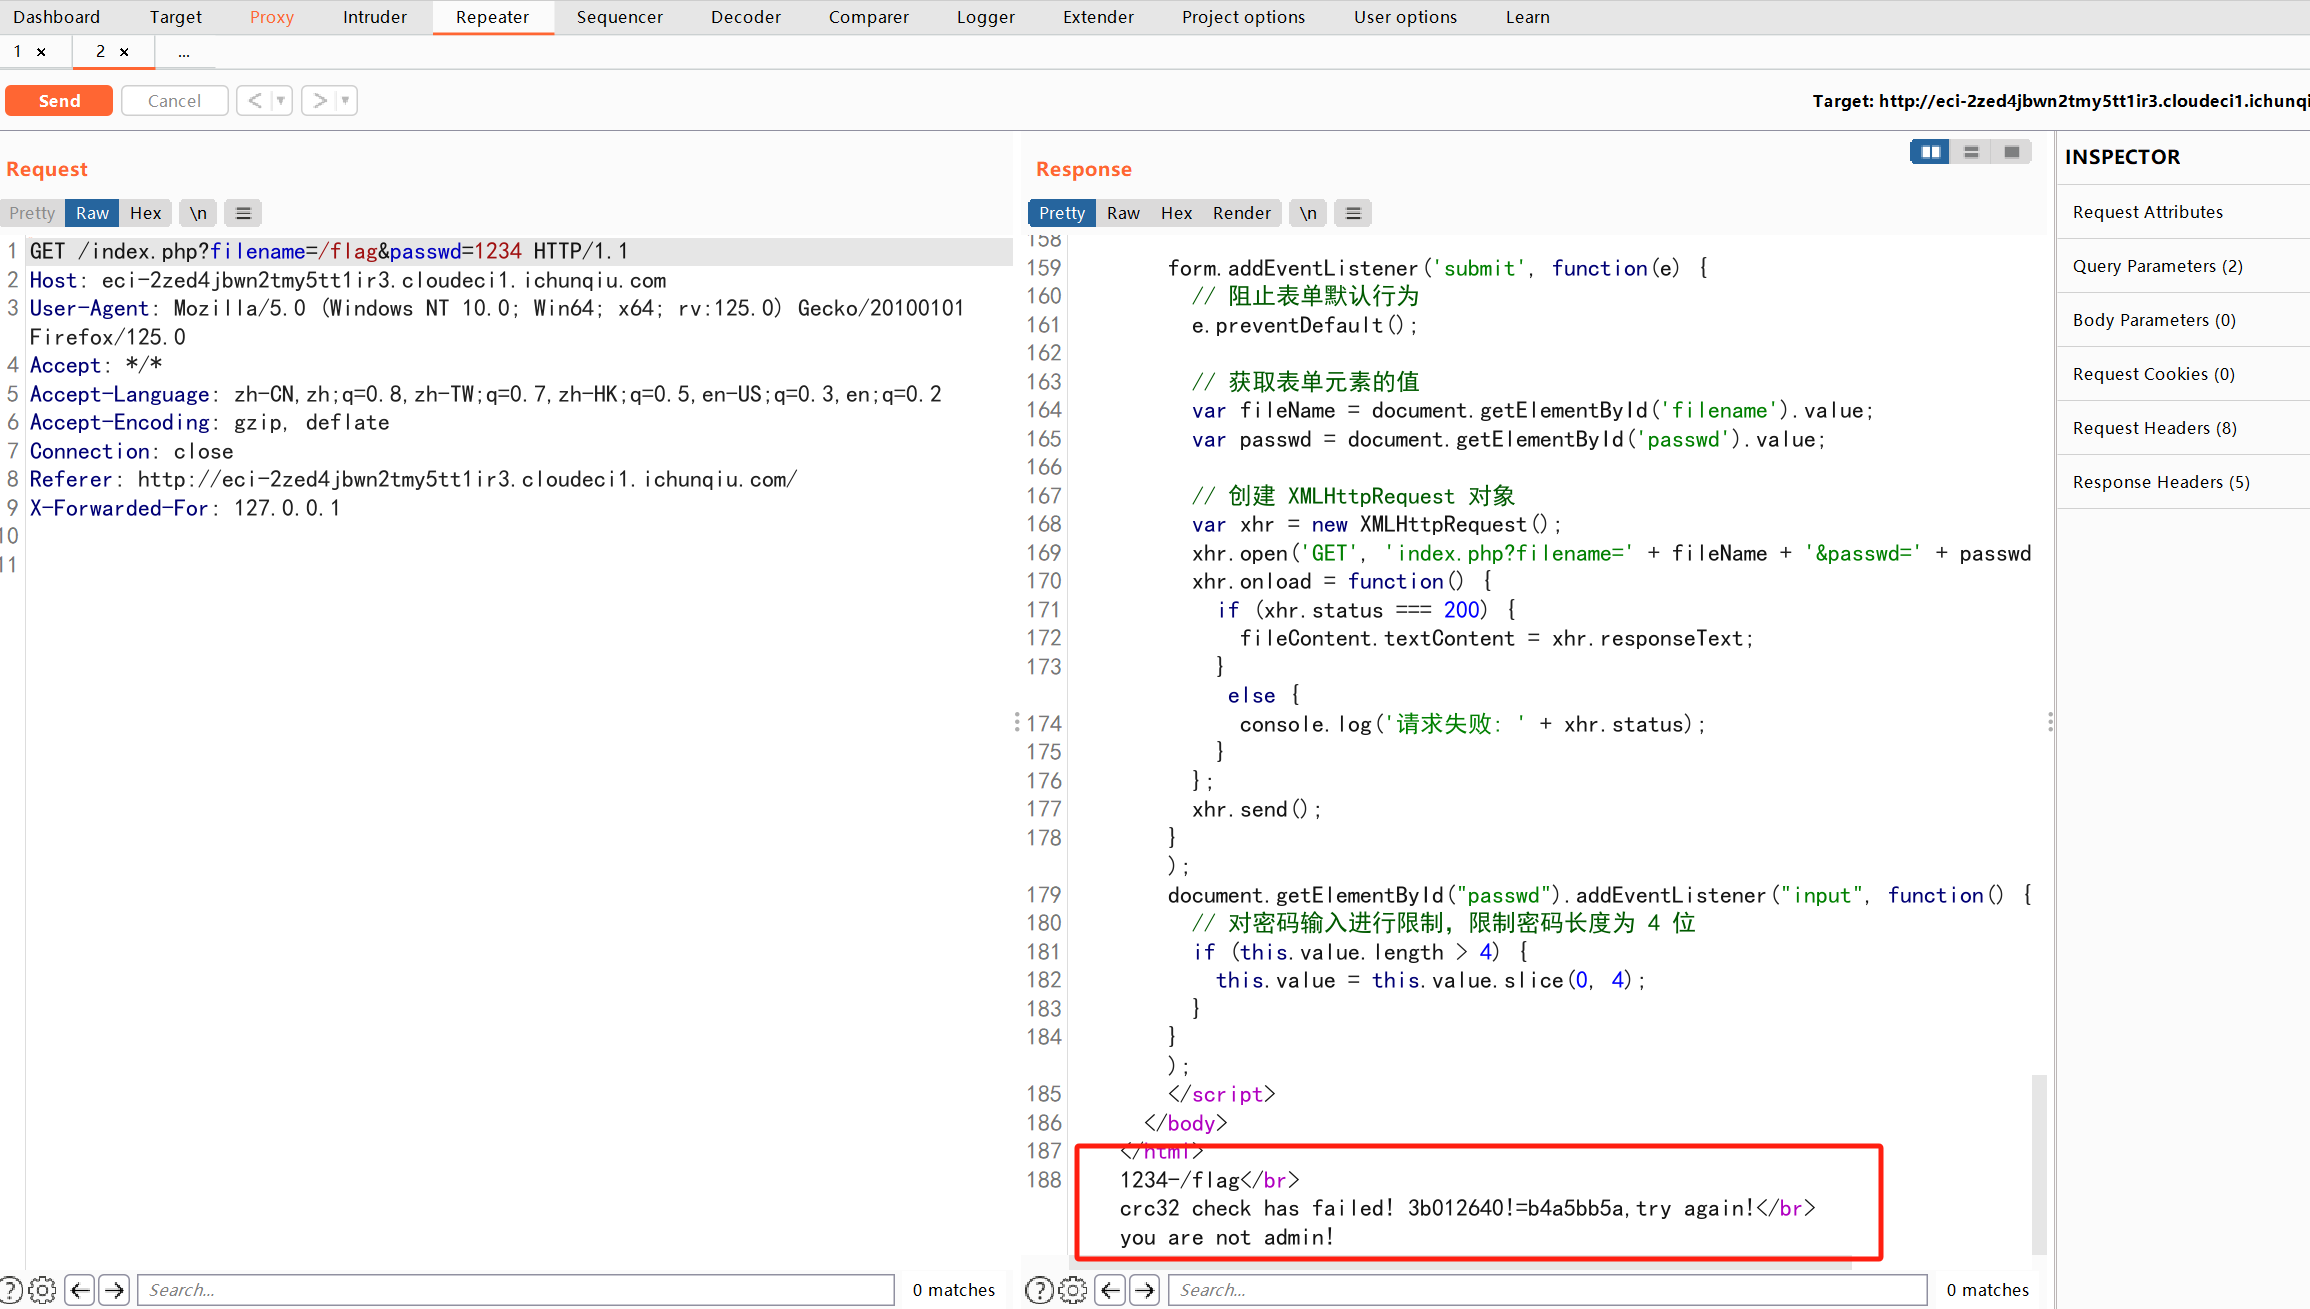Toggle non-printable characters (\n) in Request
The width and height of the screenshot is (2310, 1309).
click(x=198, y=213)
